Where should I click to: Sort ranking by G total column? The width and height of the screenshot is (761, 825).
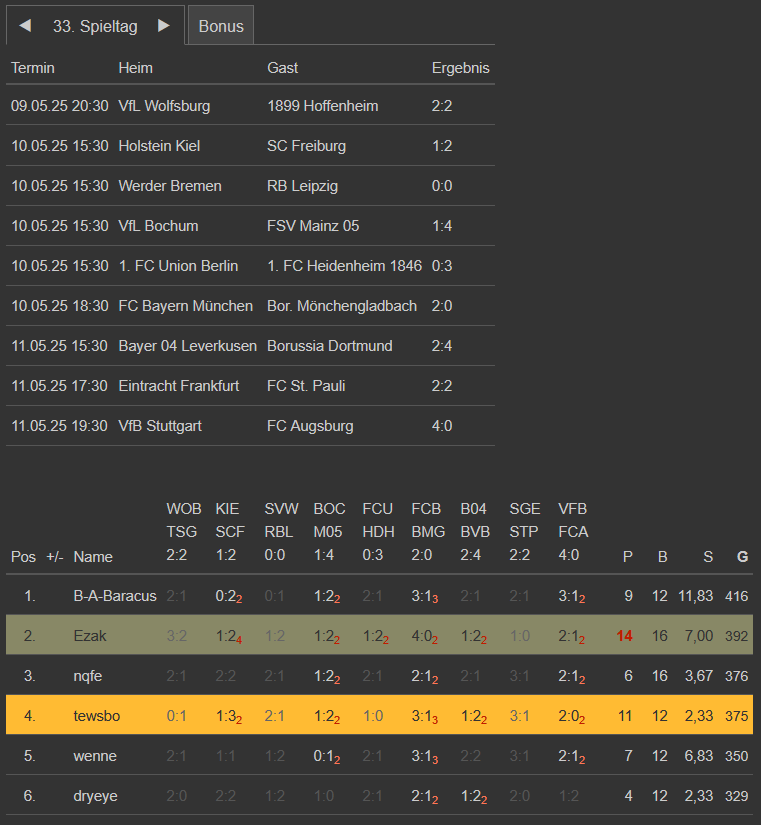tap(742, 557)
